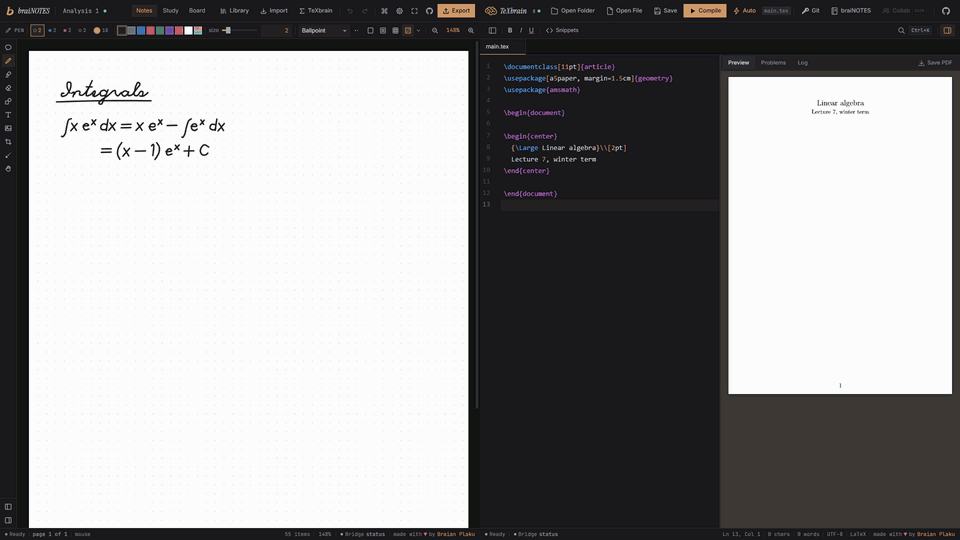Viewport: 960px width, 540px height.
Task: Open the Library
Action: [234, 11]
